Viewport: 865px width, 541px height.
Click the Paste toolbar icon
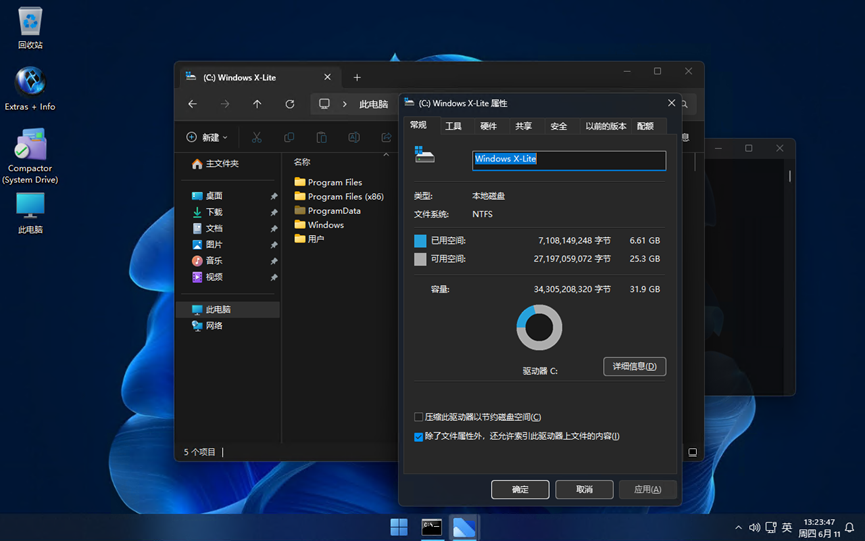click(321, 137)
